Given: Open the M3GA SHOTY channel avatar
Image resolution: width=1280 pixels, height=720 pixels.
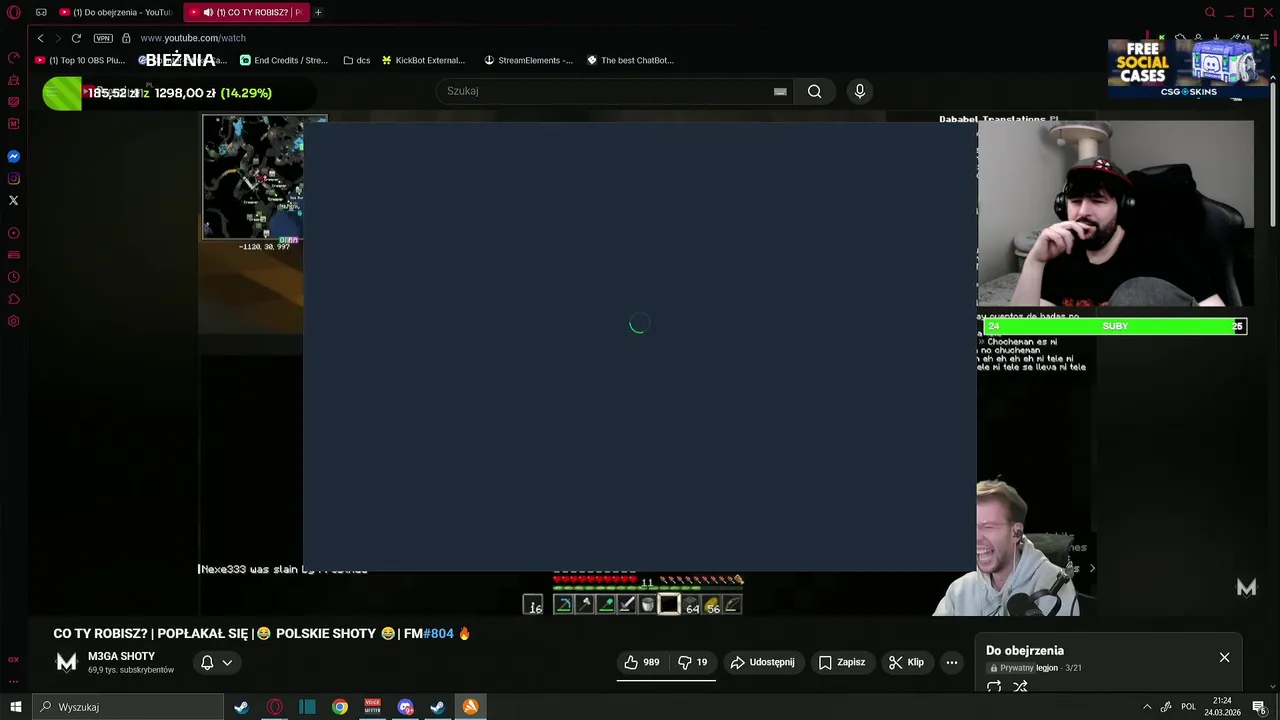Looking at the screenshot, I should (x=66, y=662).
